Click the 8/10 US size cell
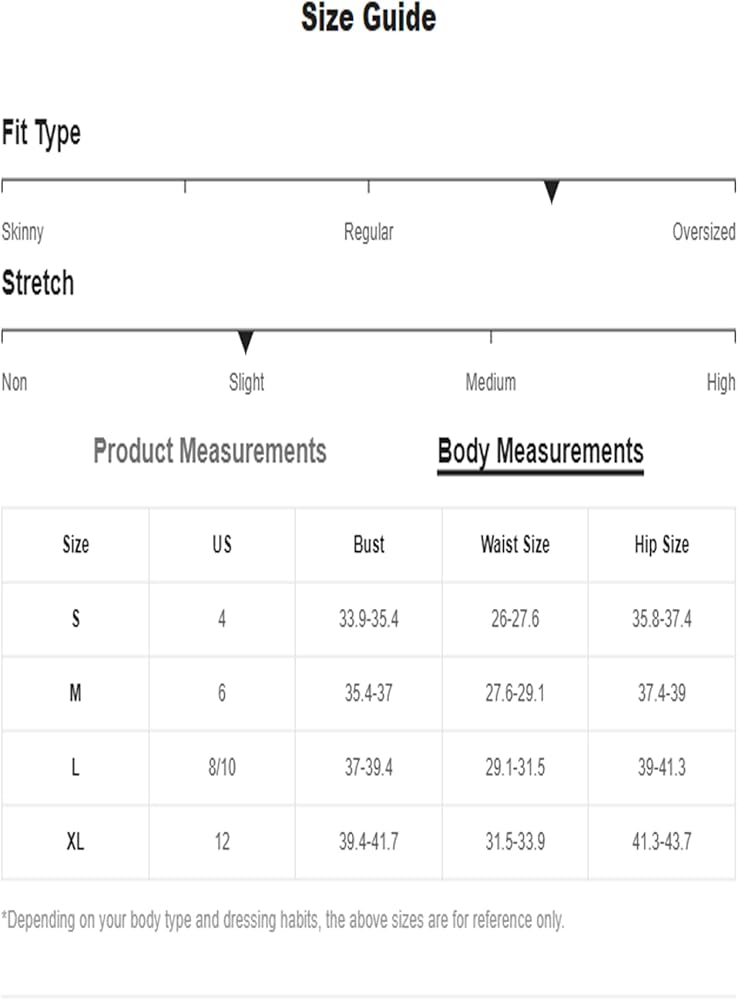This screenshot has width=738, height=1000. (221, 768)
